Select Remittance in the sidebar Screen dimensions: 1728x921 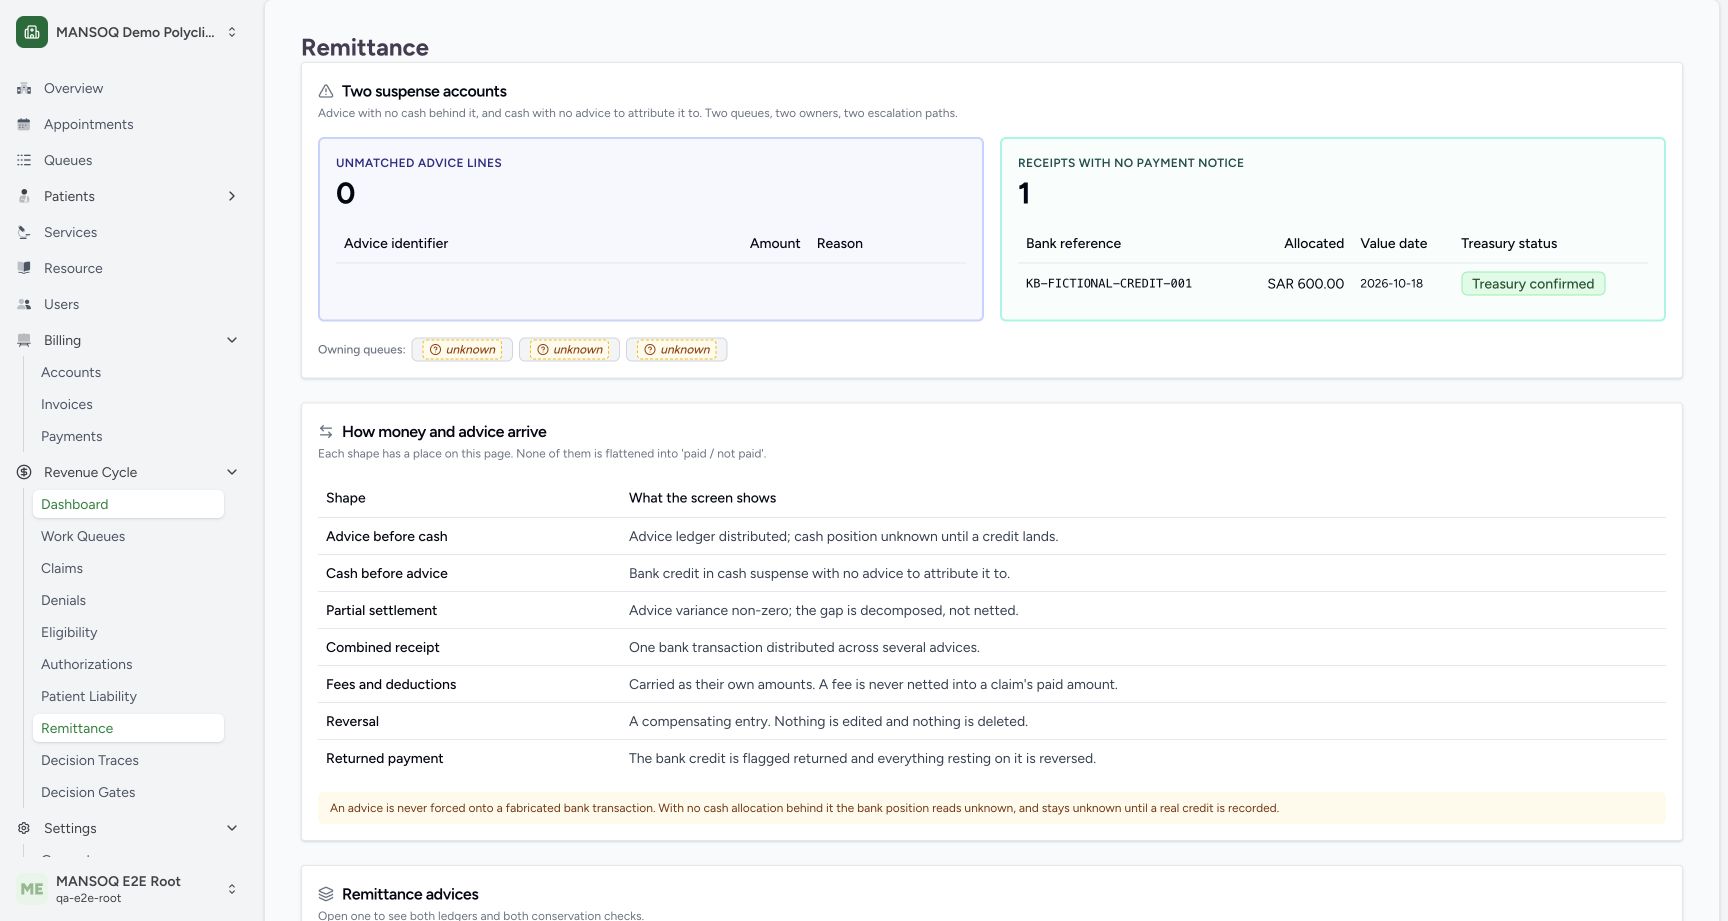tap(128, 728)
